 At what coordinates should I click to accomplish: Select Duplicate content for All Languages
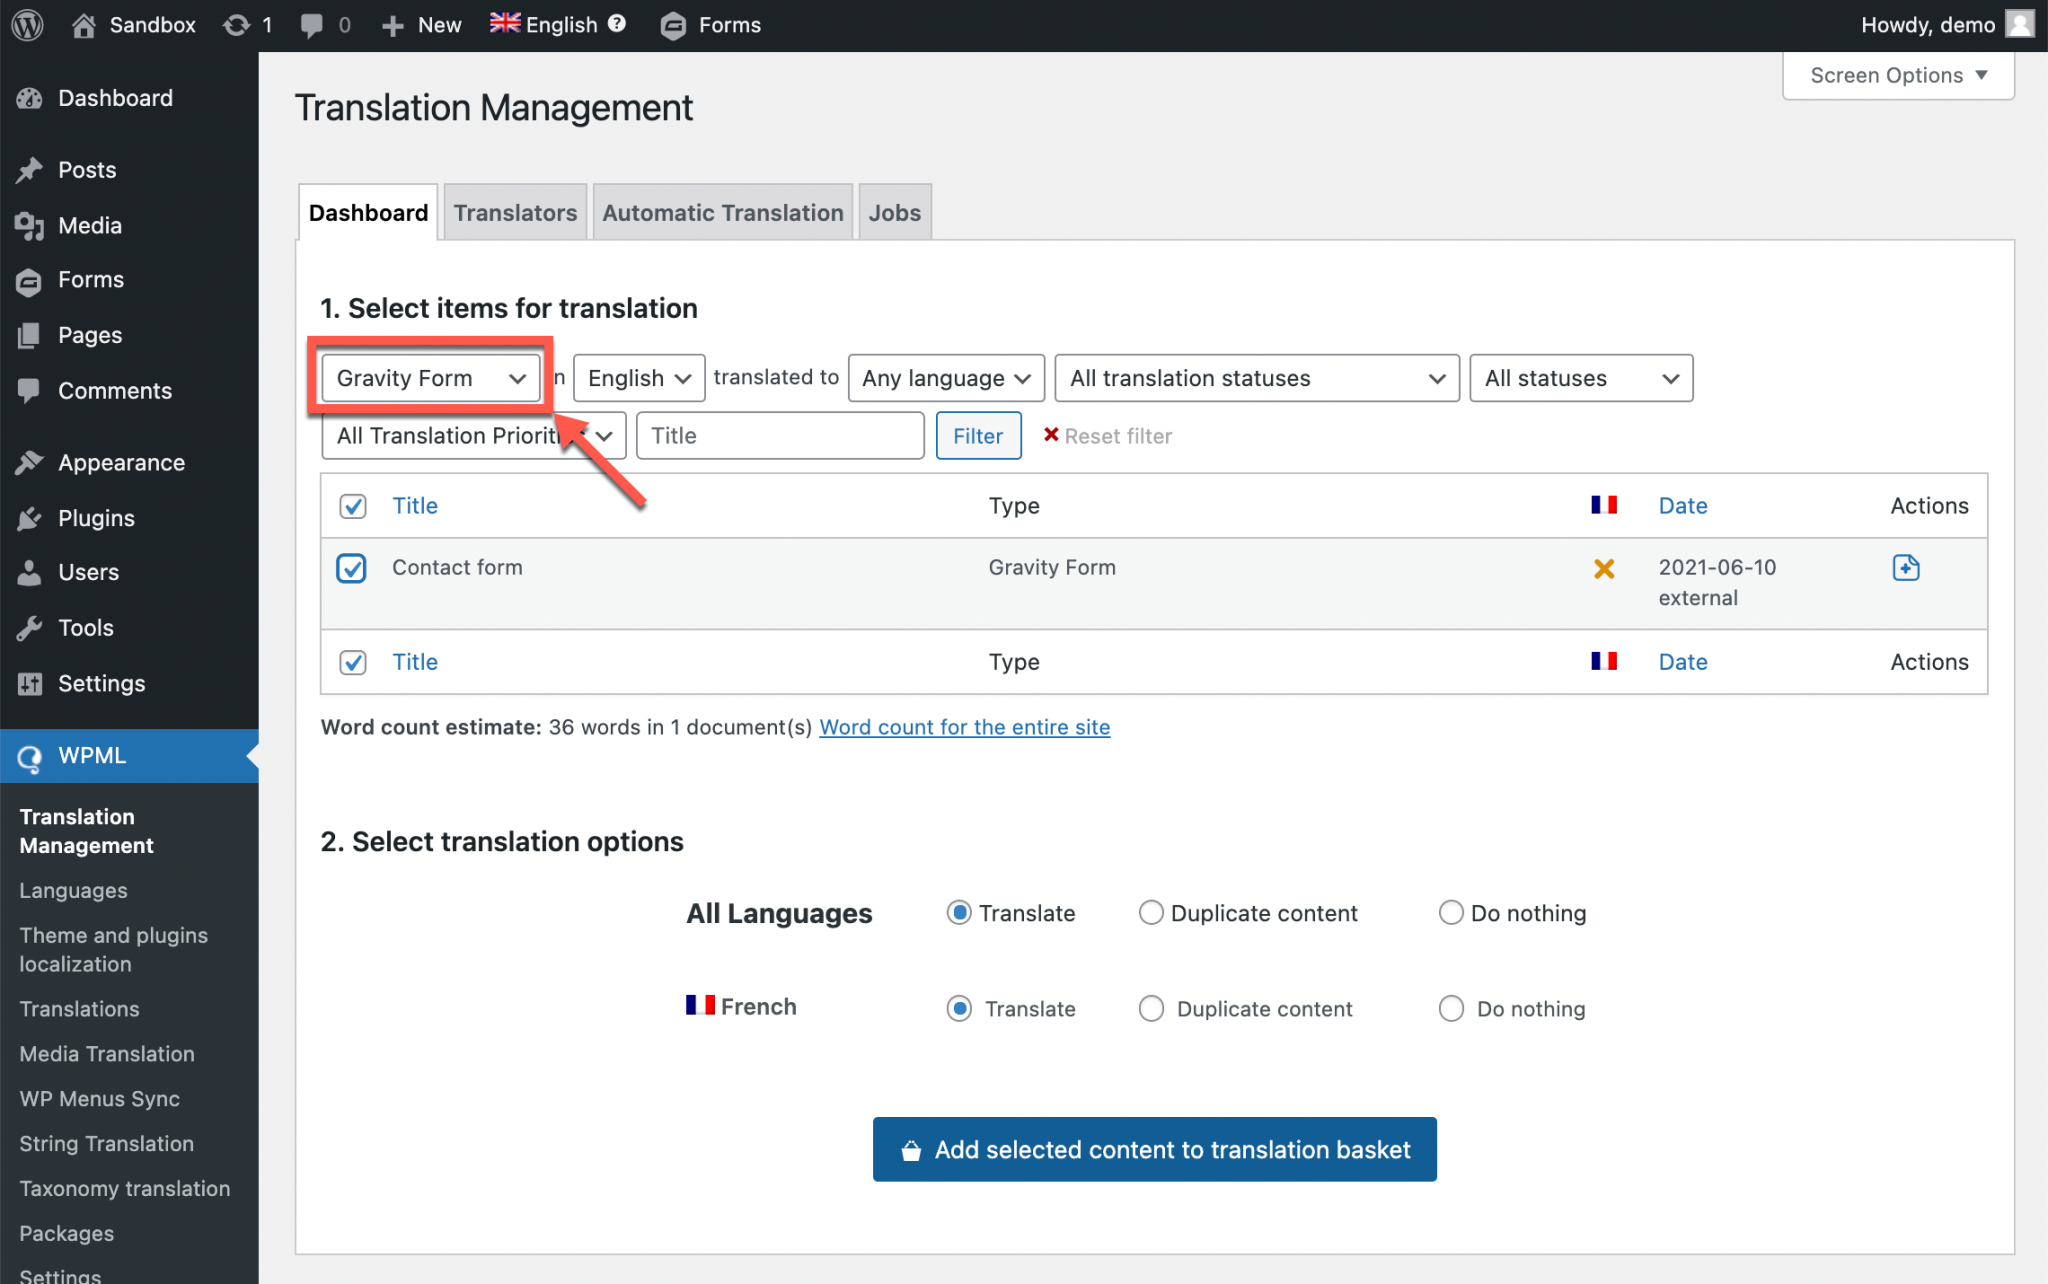[1151, 912]
